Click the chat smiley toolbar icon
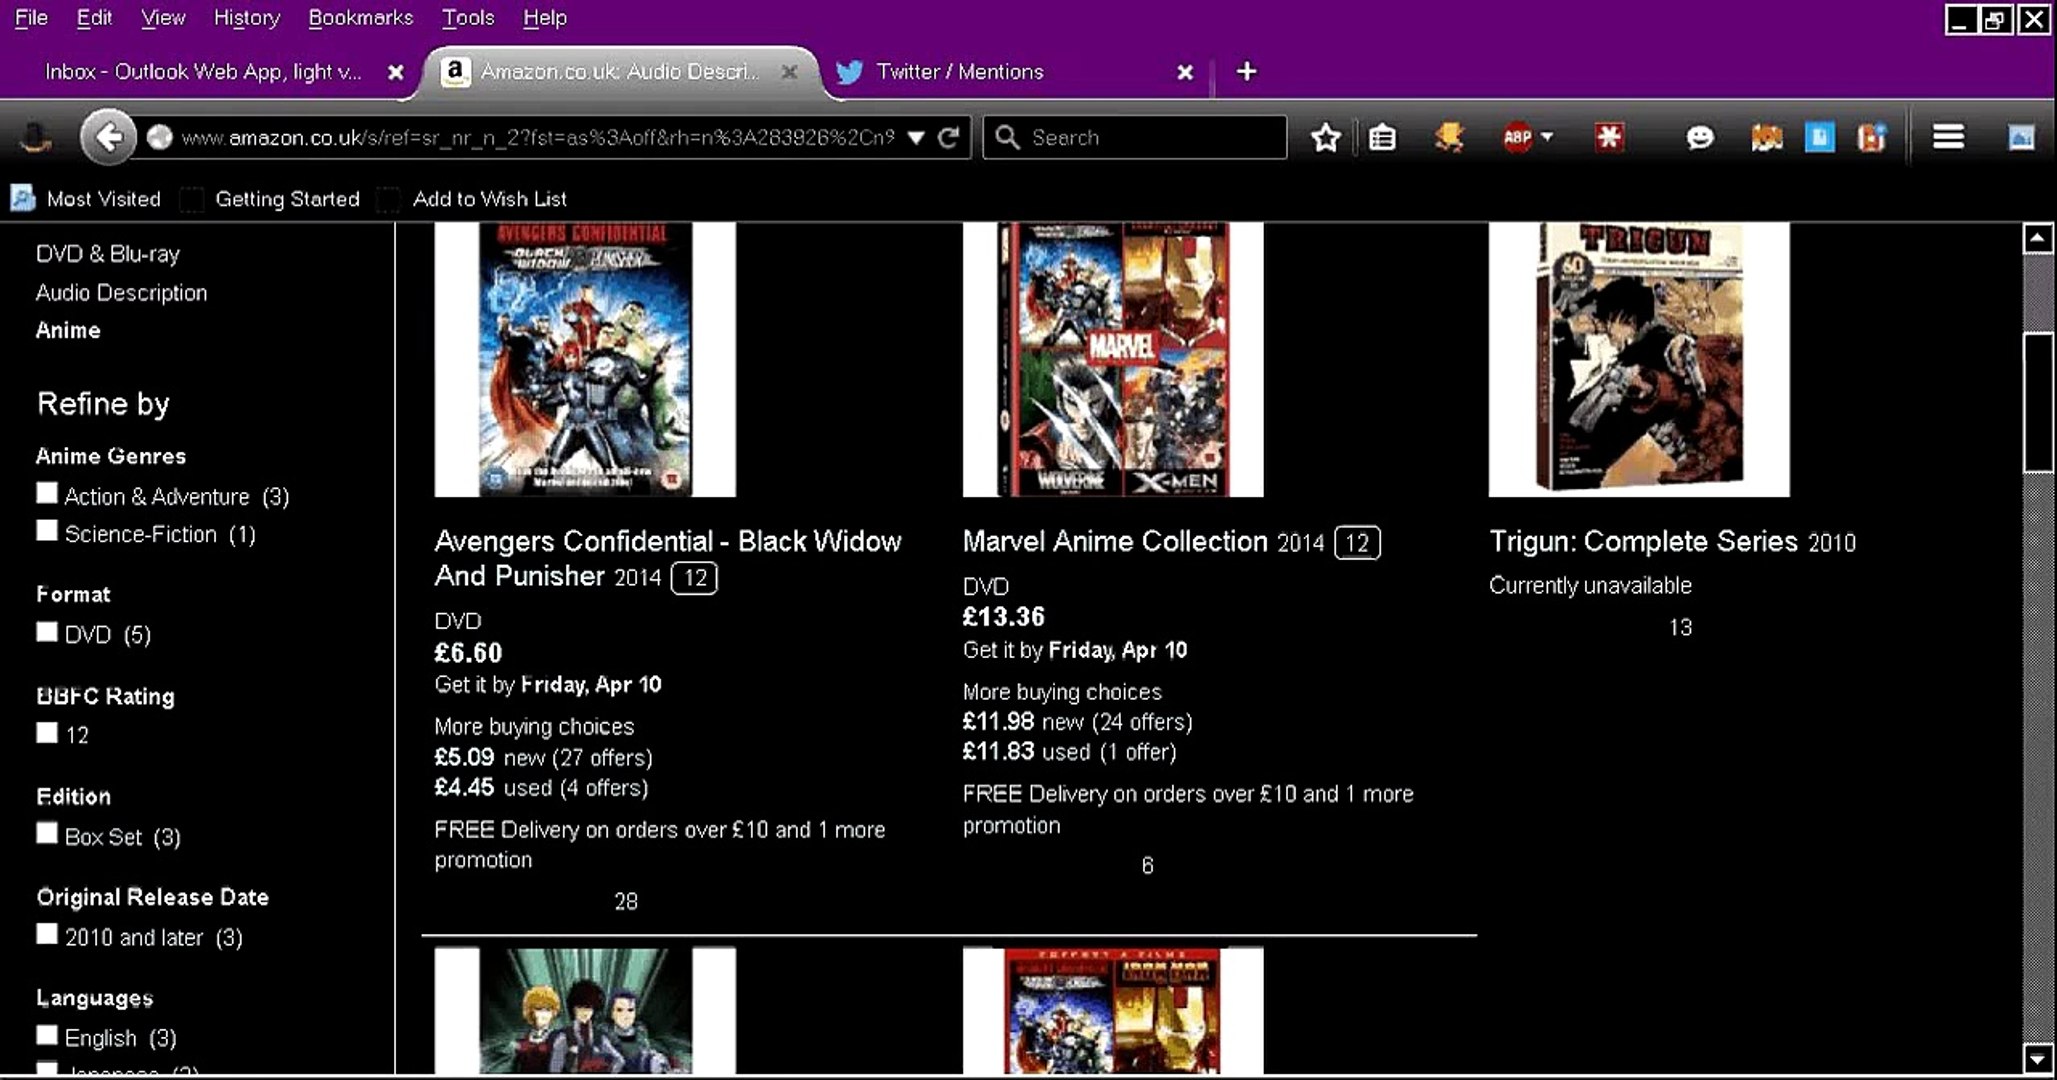The width and height of the screenshot is (2057, 1080). click(x=1699, y=137)
